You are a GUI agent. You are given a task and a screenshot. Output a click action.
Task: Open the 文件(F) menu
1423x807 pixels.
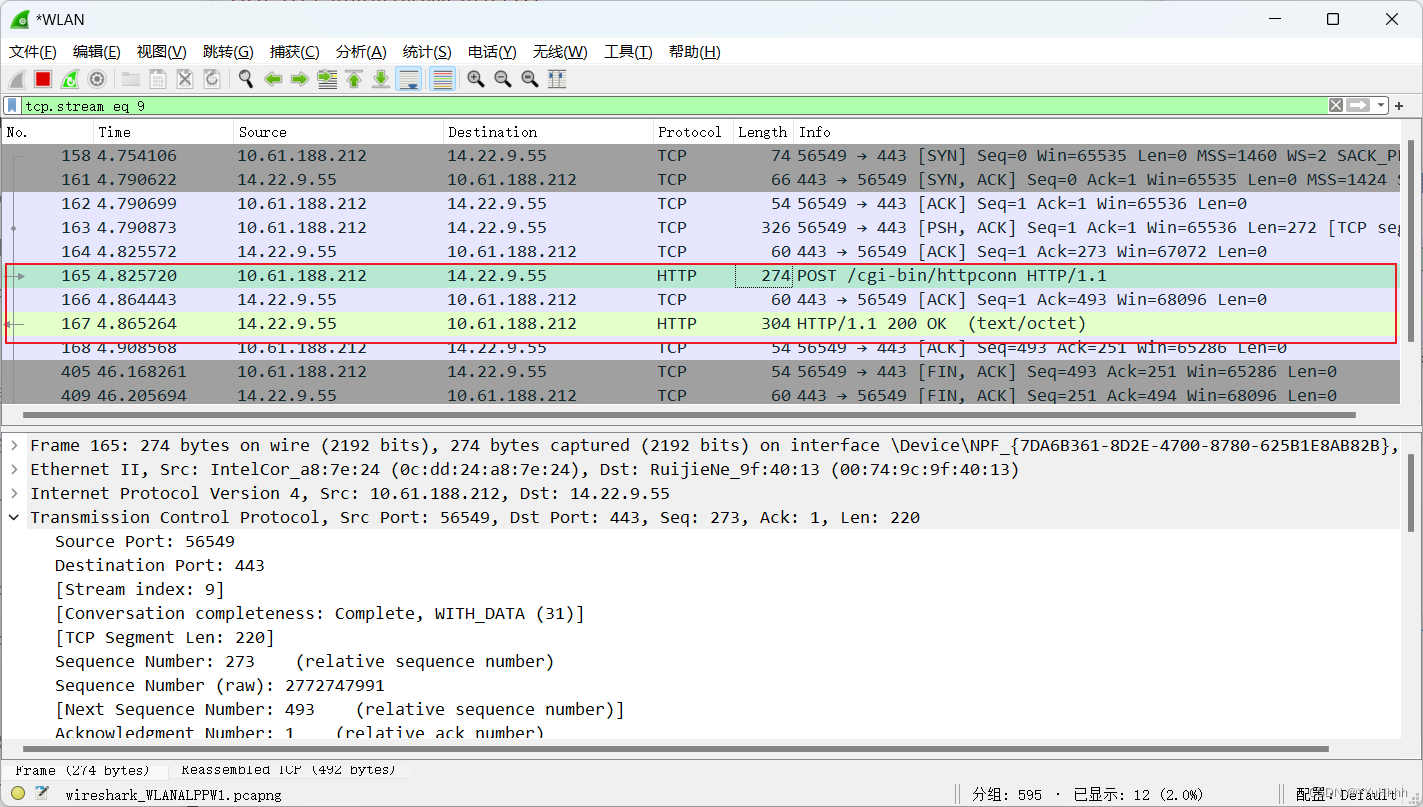click(x=33, y=52)
